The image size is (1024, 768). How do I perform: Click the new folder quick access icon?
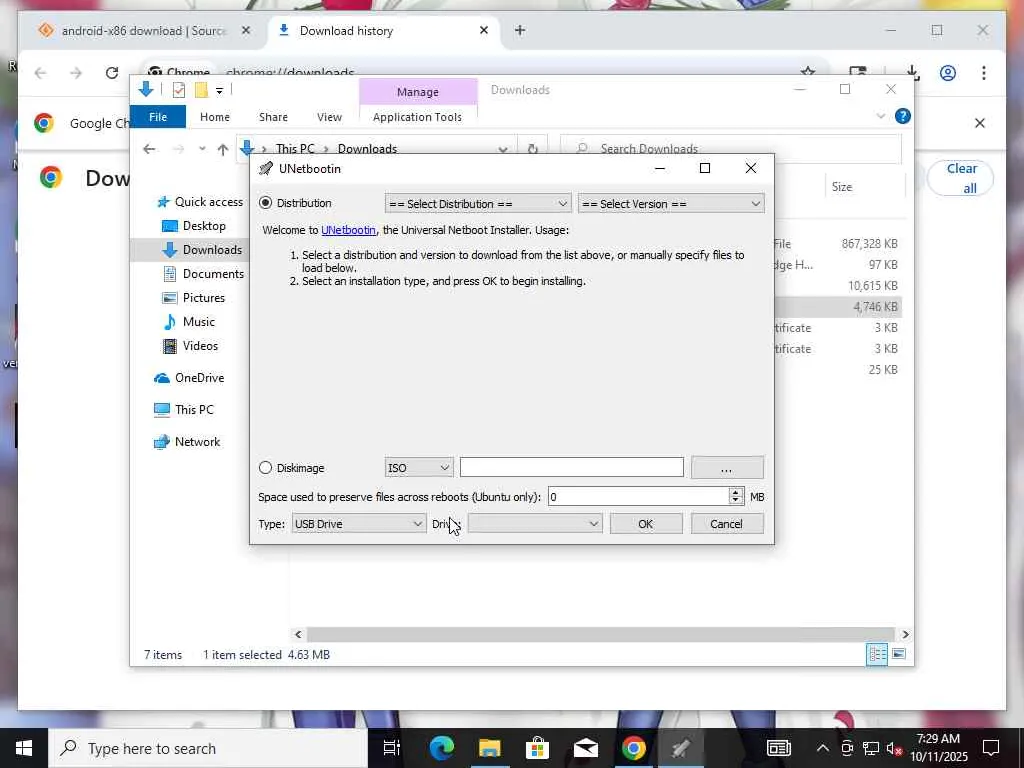click(201, 90)
